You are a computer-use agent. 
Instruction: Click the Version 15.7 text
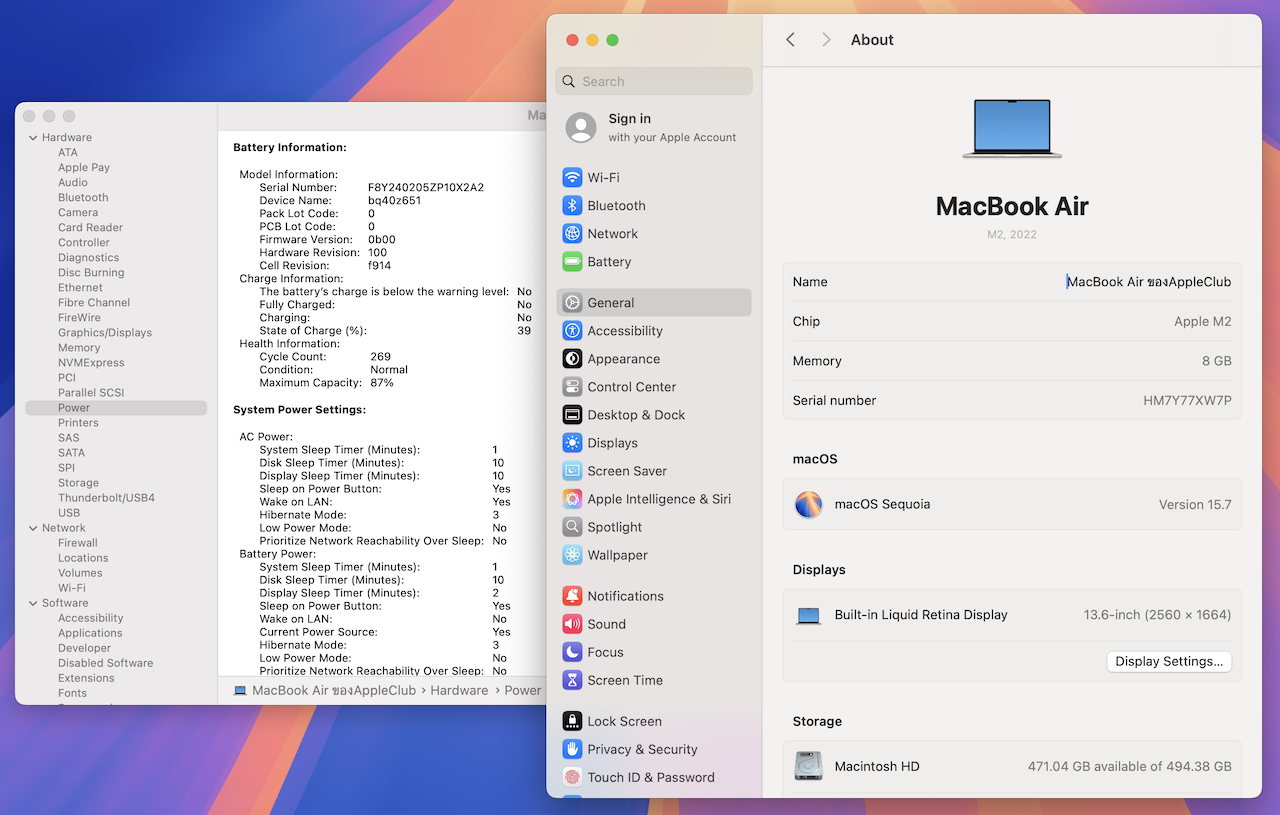coord(1195,505)
